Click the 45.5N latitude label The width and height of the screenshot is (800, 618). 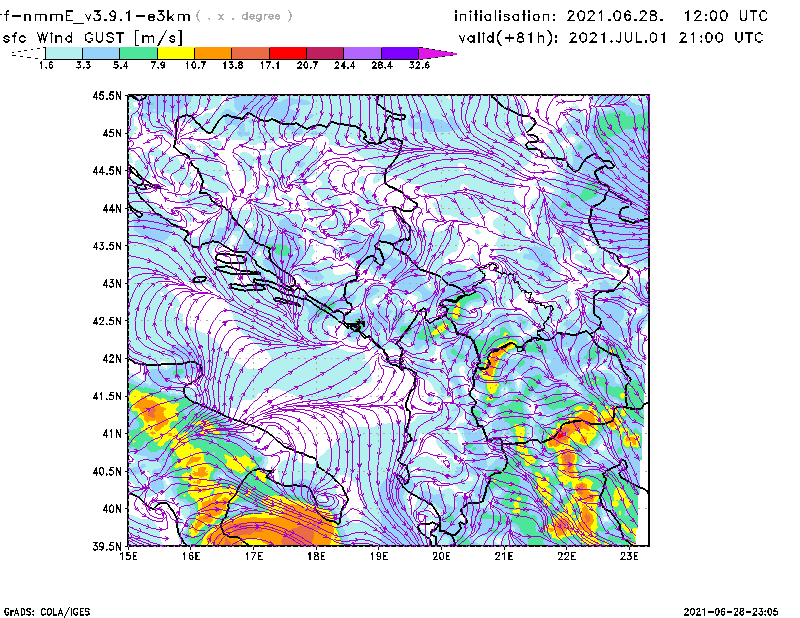click(107, 95)
